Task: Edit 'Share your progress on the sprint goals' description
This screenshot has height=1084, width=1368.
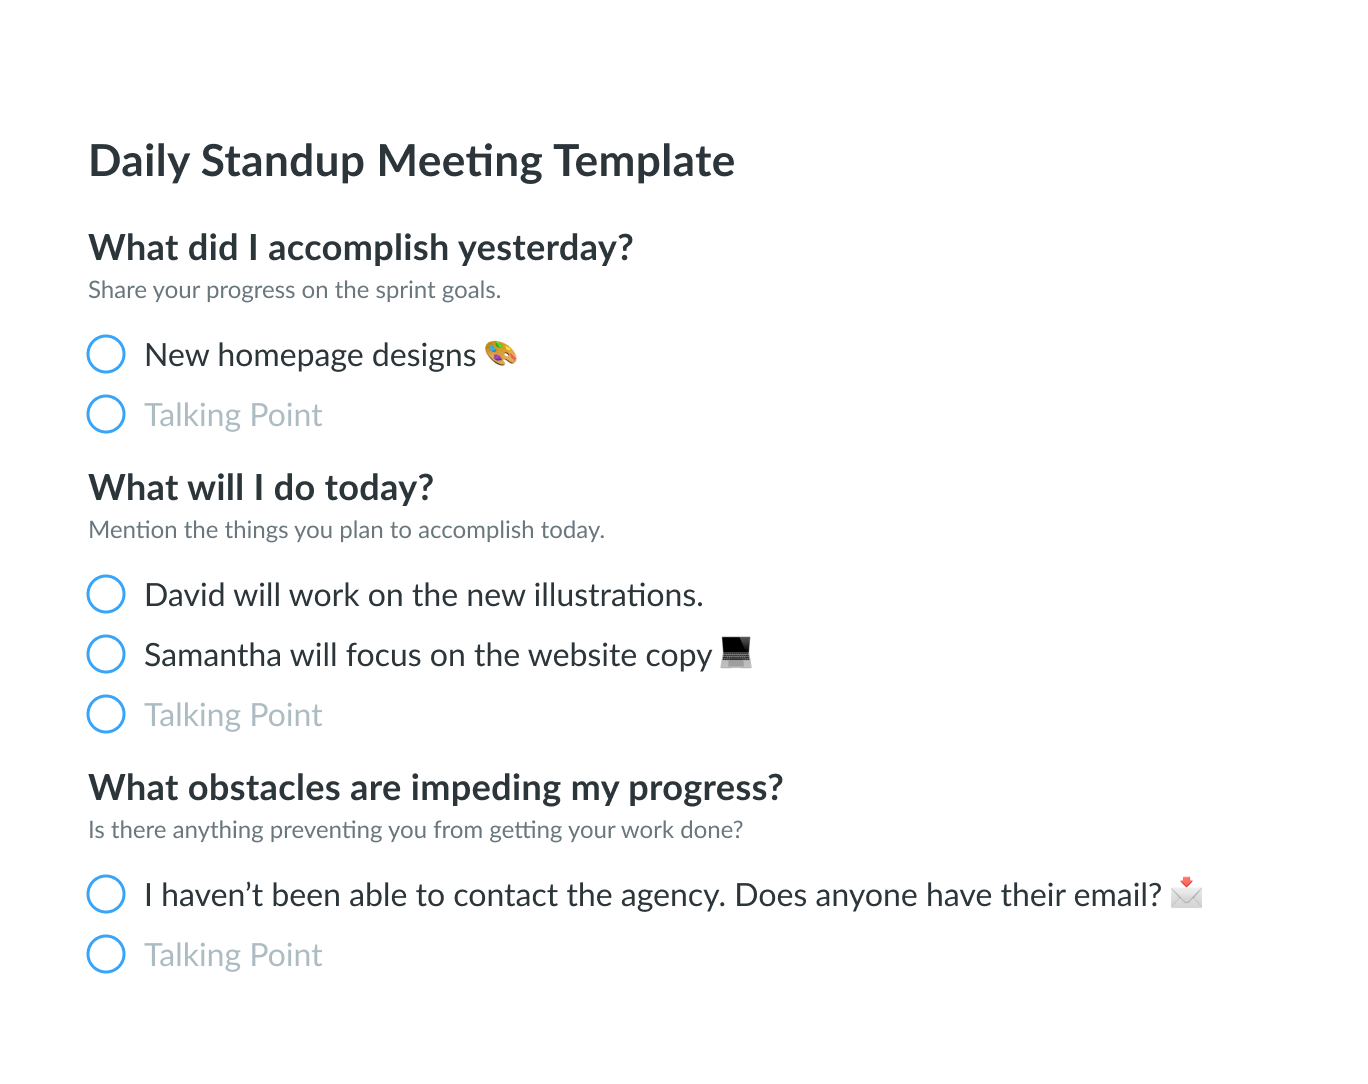Action: pos(295,290)
